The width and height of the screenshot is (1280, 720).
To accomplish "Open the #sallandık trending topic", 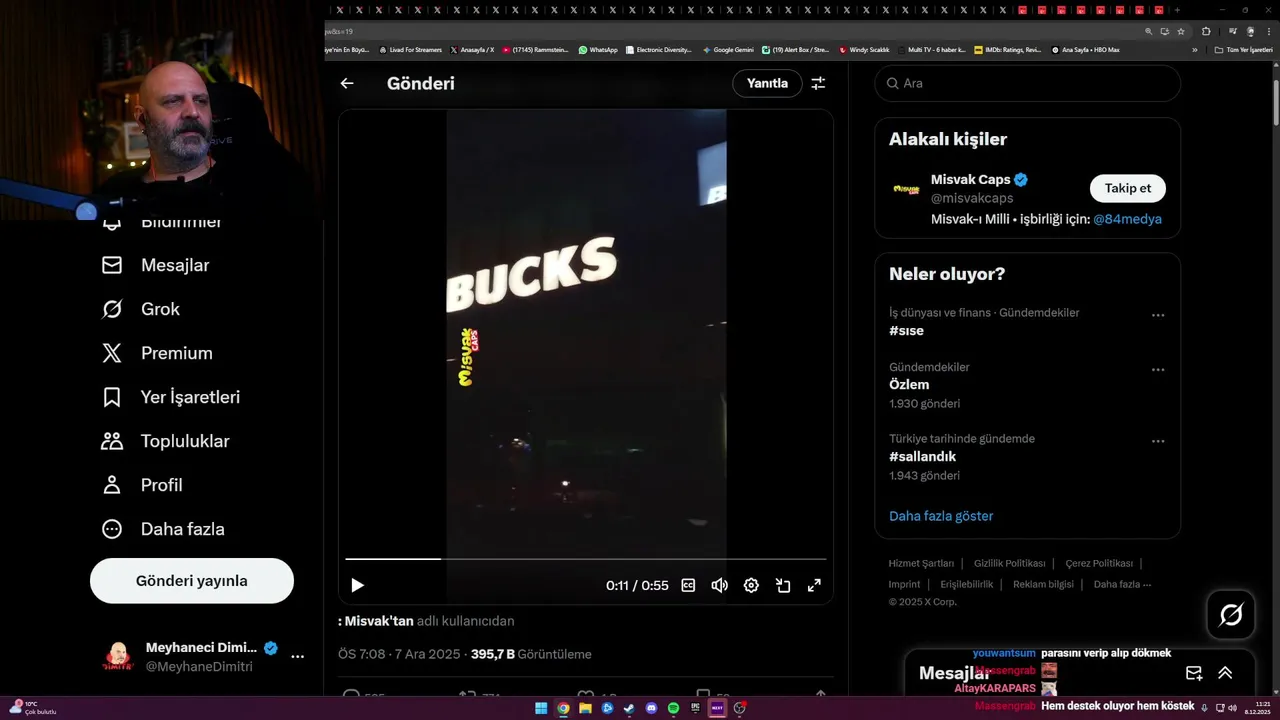I will pyautogui.click(x=923, y=456).
